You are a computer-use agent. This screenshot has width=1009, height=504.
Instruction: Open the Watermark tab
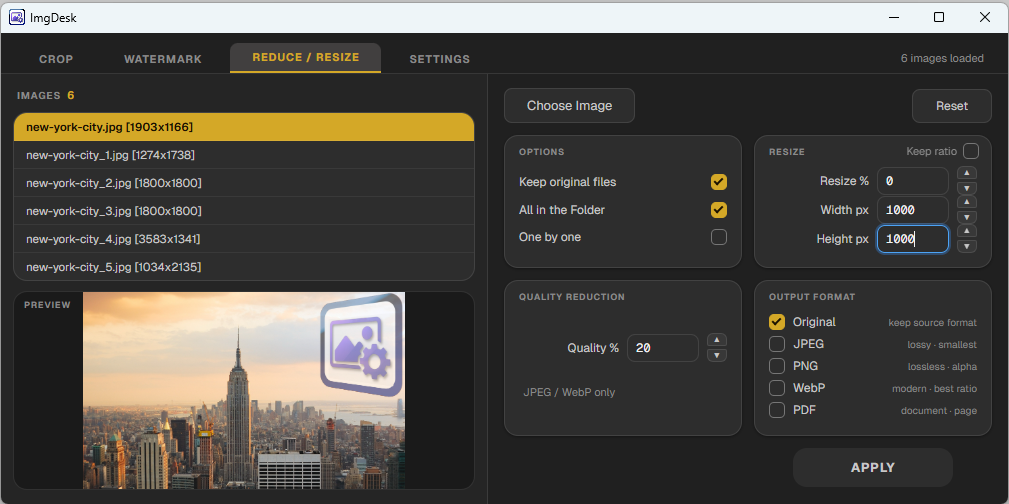click(163, 59)
